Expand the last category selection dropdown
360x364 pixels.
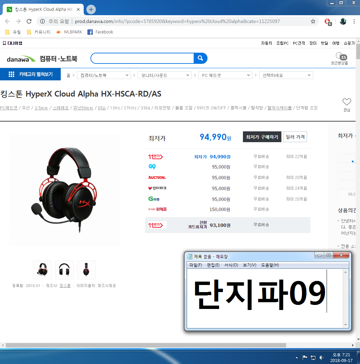pos(286,76)
